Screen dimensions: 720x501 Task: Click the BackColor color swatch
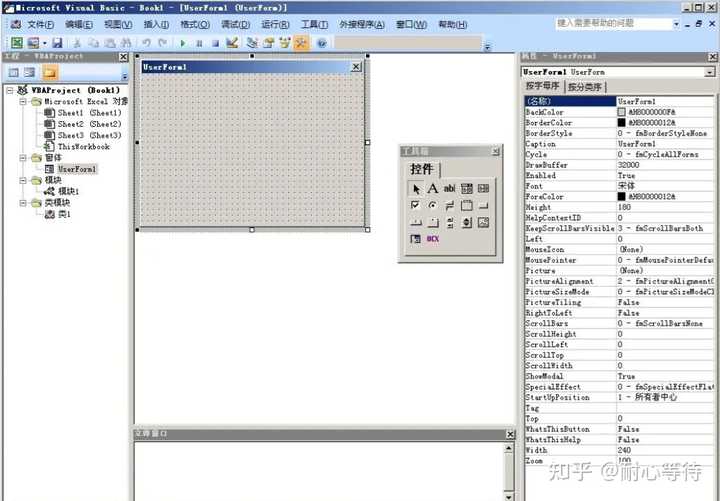coord(621,112)
